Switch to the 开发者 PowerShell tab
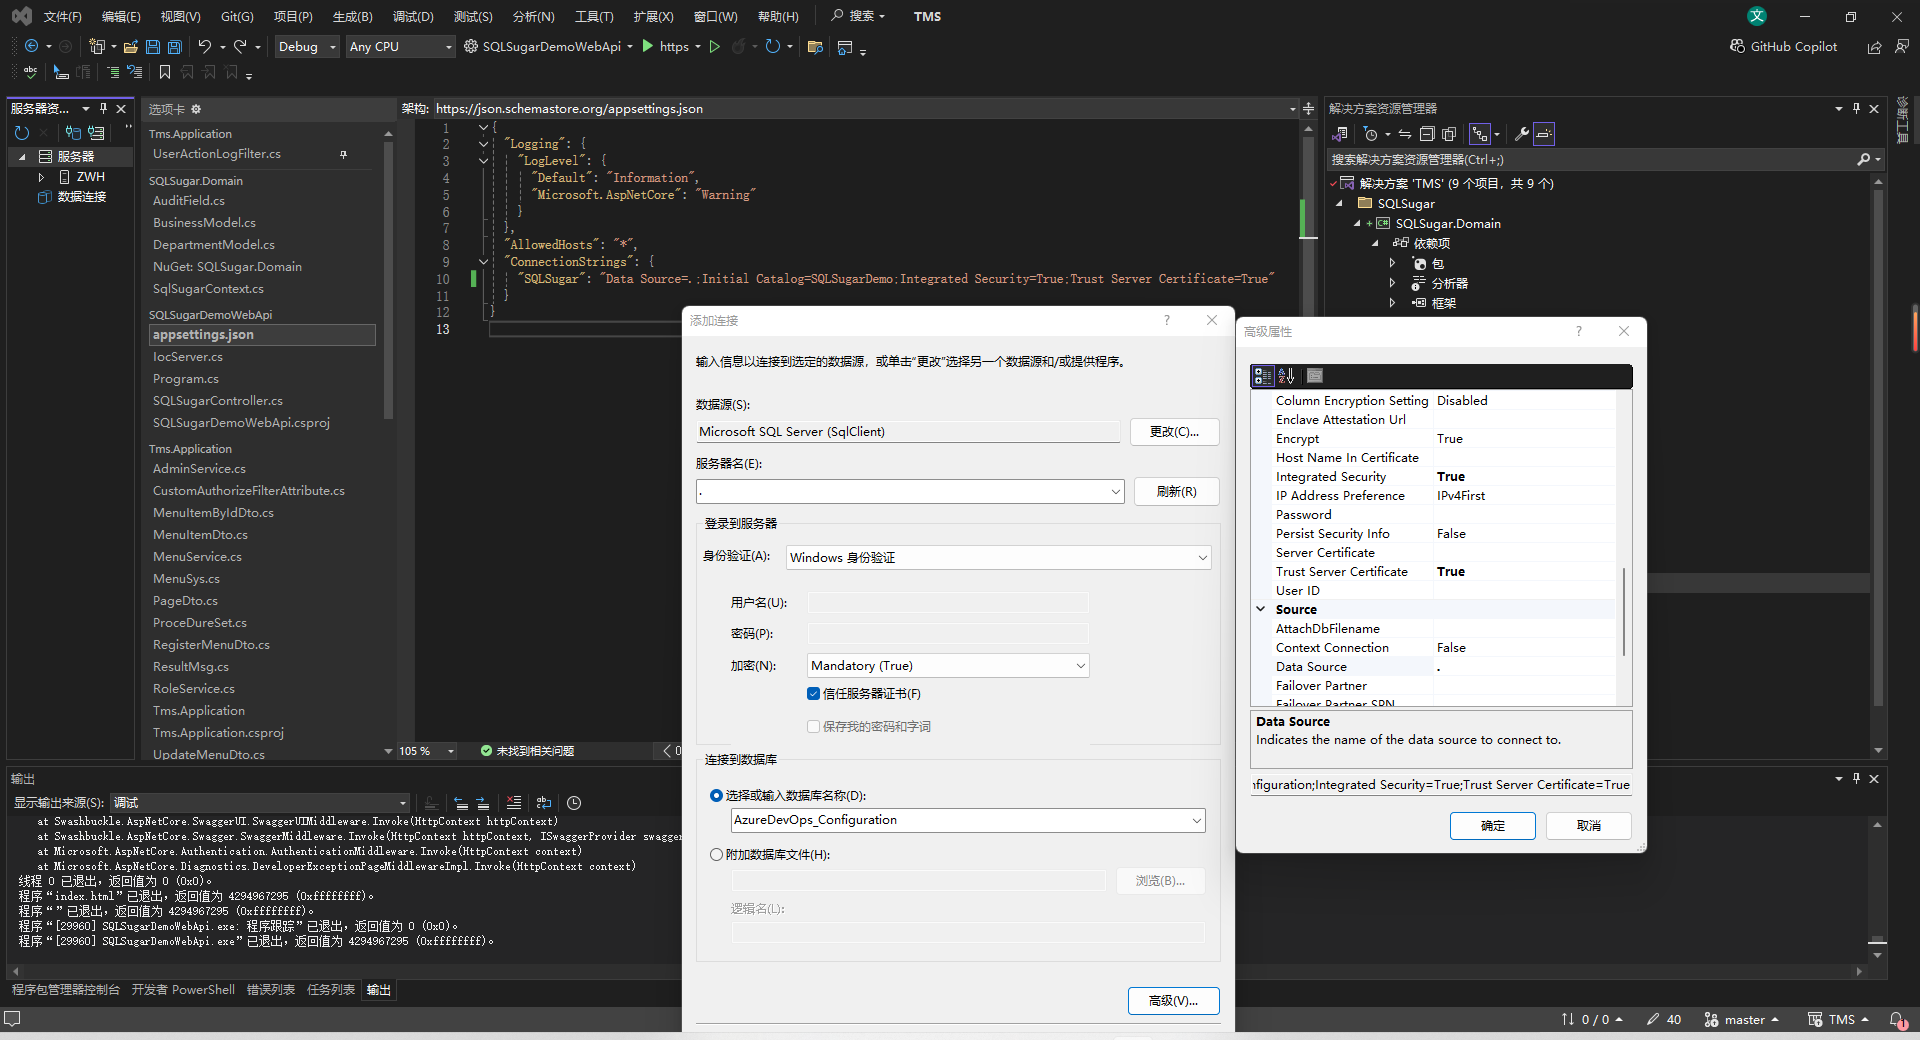 pyautogui.click(x=183, y=989)
